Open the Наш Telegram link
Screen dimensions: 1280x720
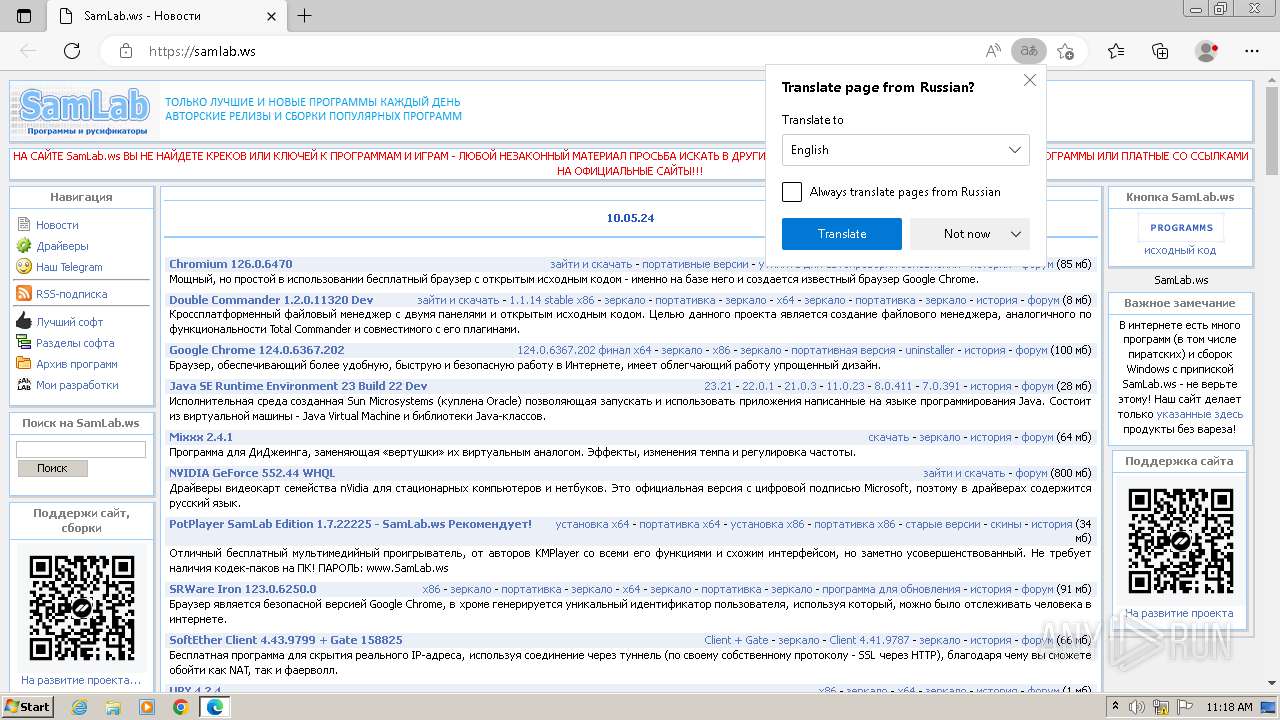[69, 267]
